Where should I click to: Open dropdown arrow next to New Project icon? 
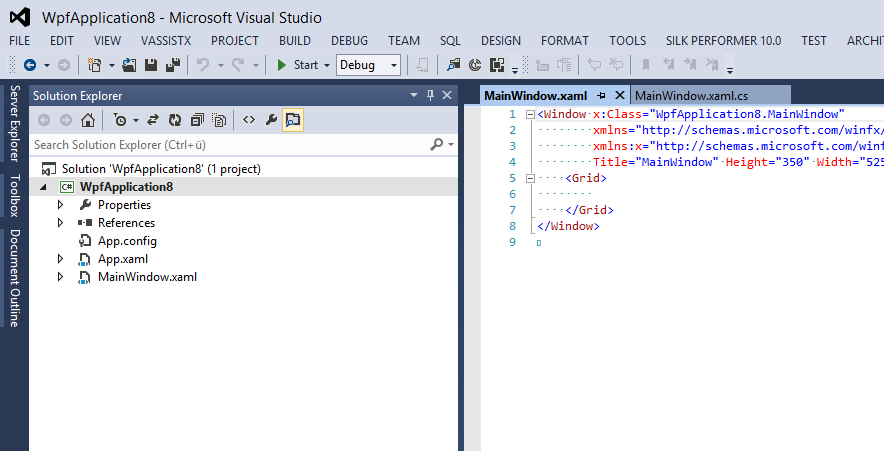coord(111,65)
